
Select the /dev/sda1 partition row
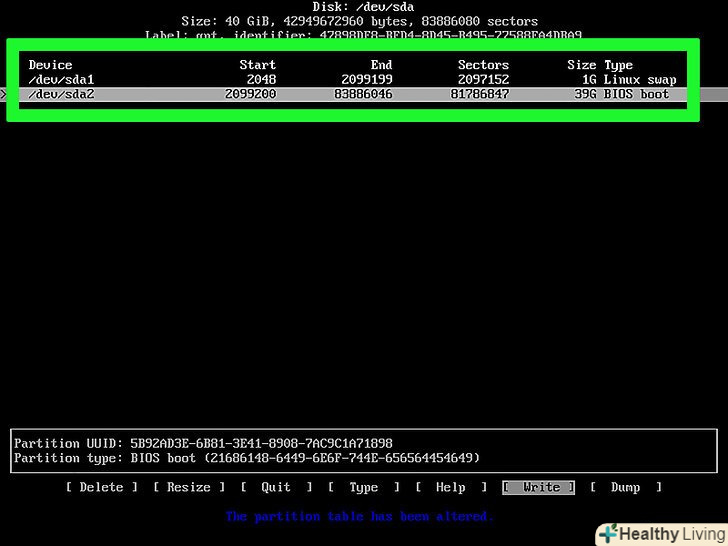62,80
